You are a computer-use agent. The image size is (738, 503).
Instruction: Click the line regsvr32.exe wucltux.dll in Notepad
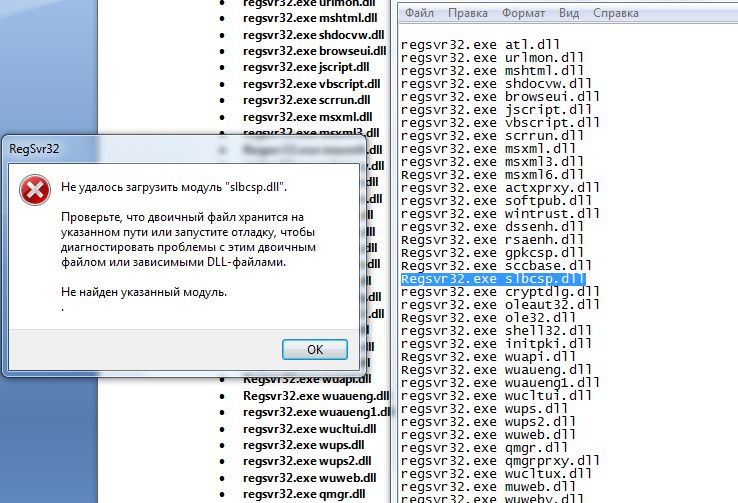point(496,474)
